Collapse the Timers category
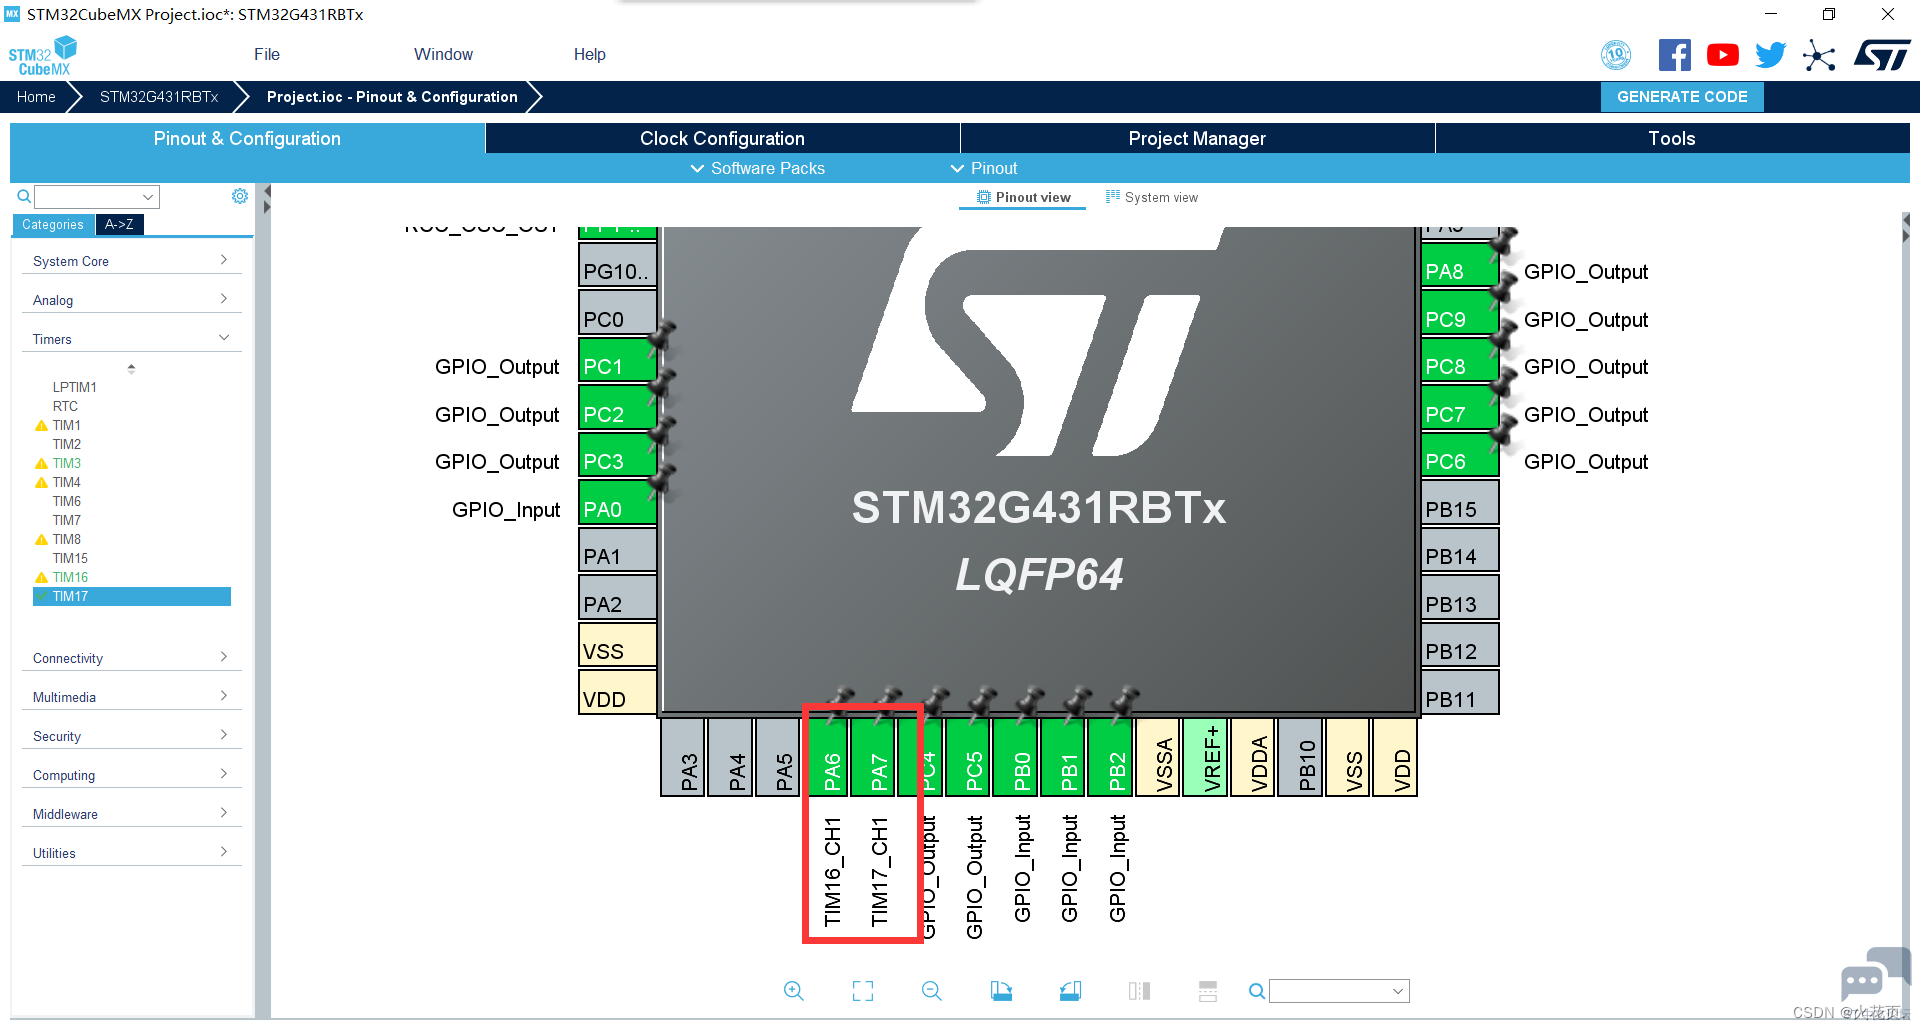This screenshot has height=1030, width=1920. point(131,339)
